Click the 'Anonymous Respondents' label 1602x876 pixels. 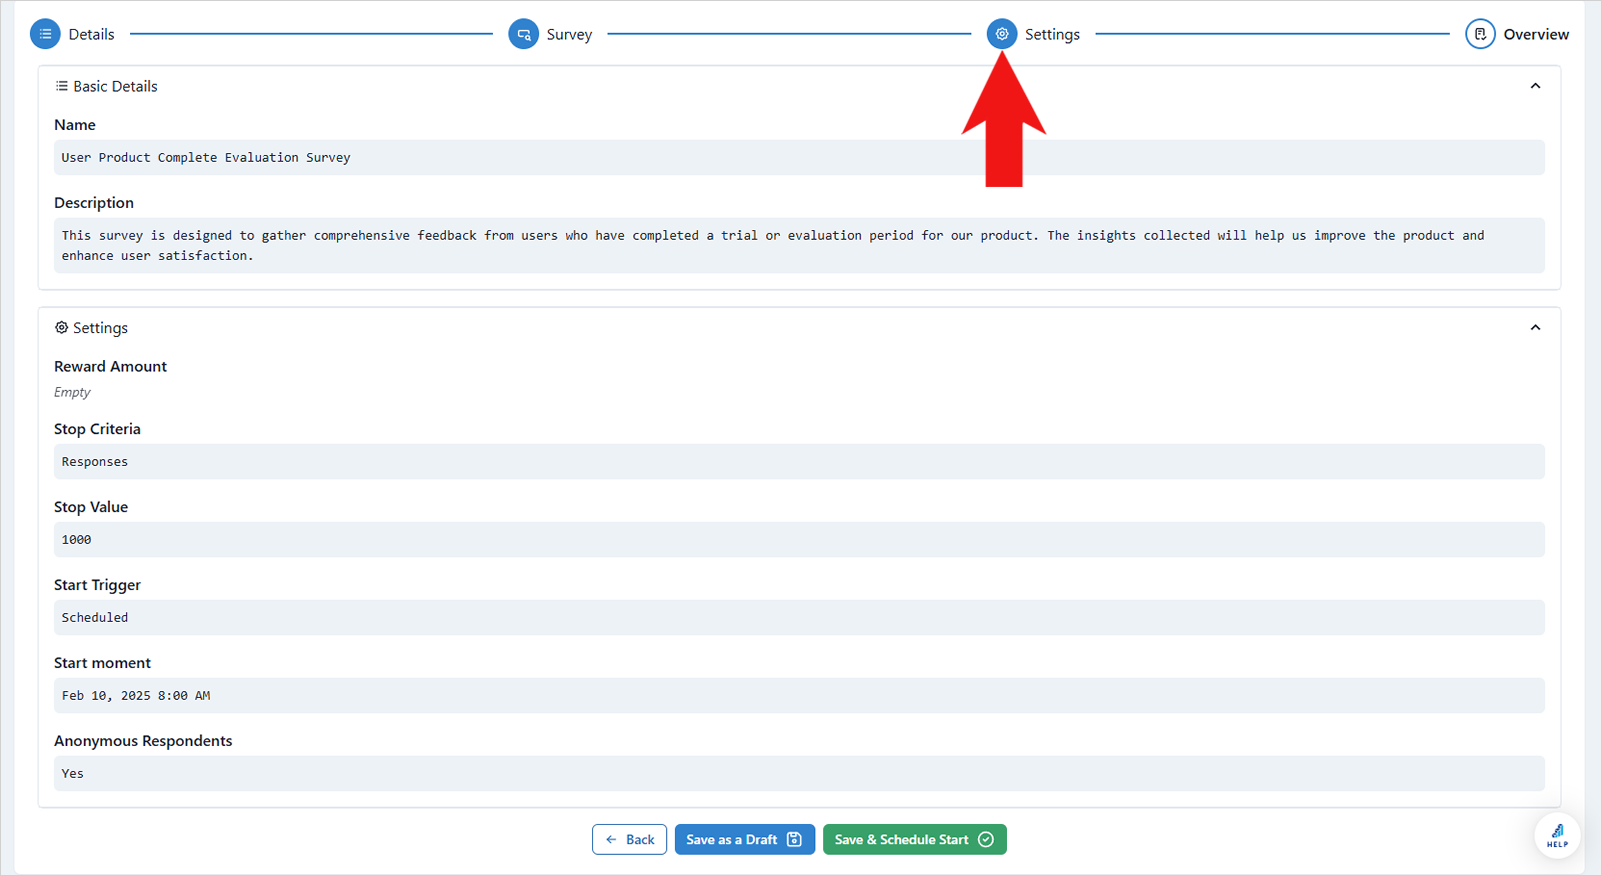tap(143, 741)
